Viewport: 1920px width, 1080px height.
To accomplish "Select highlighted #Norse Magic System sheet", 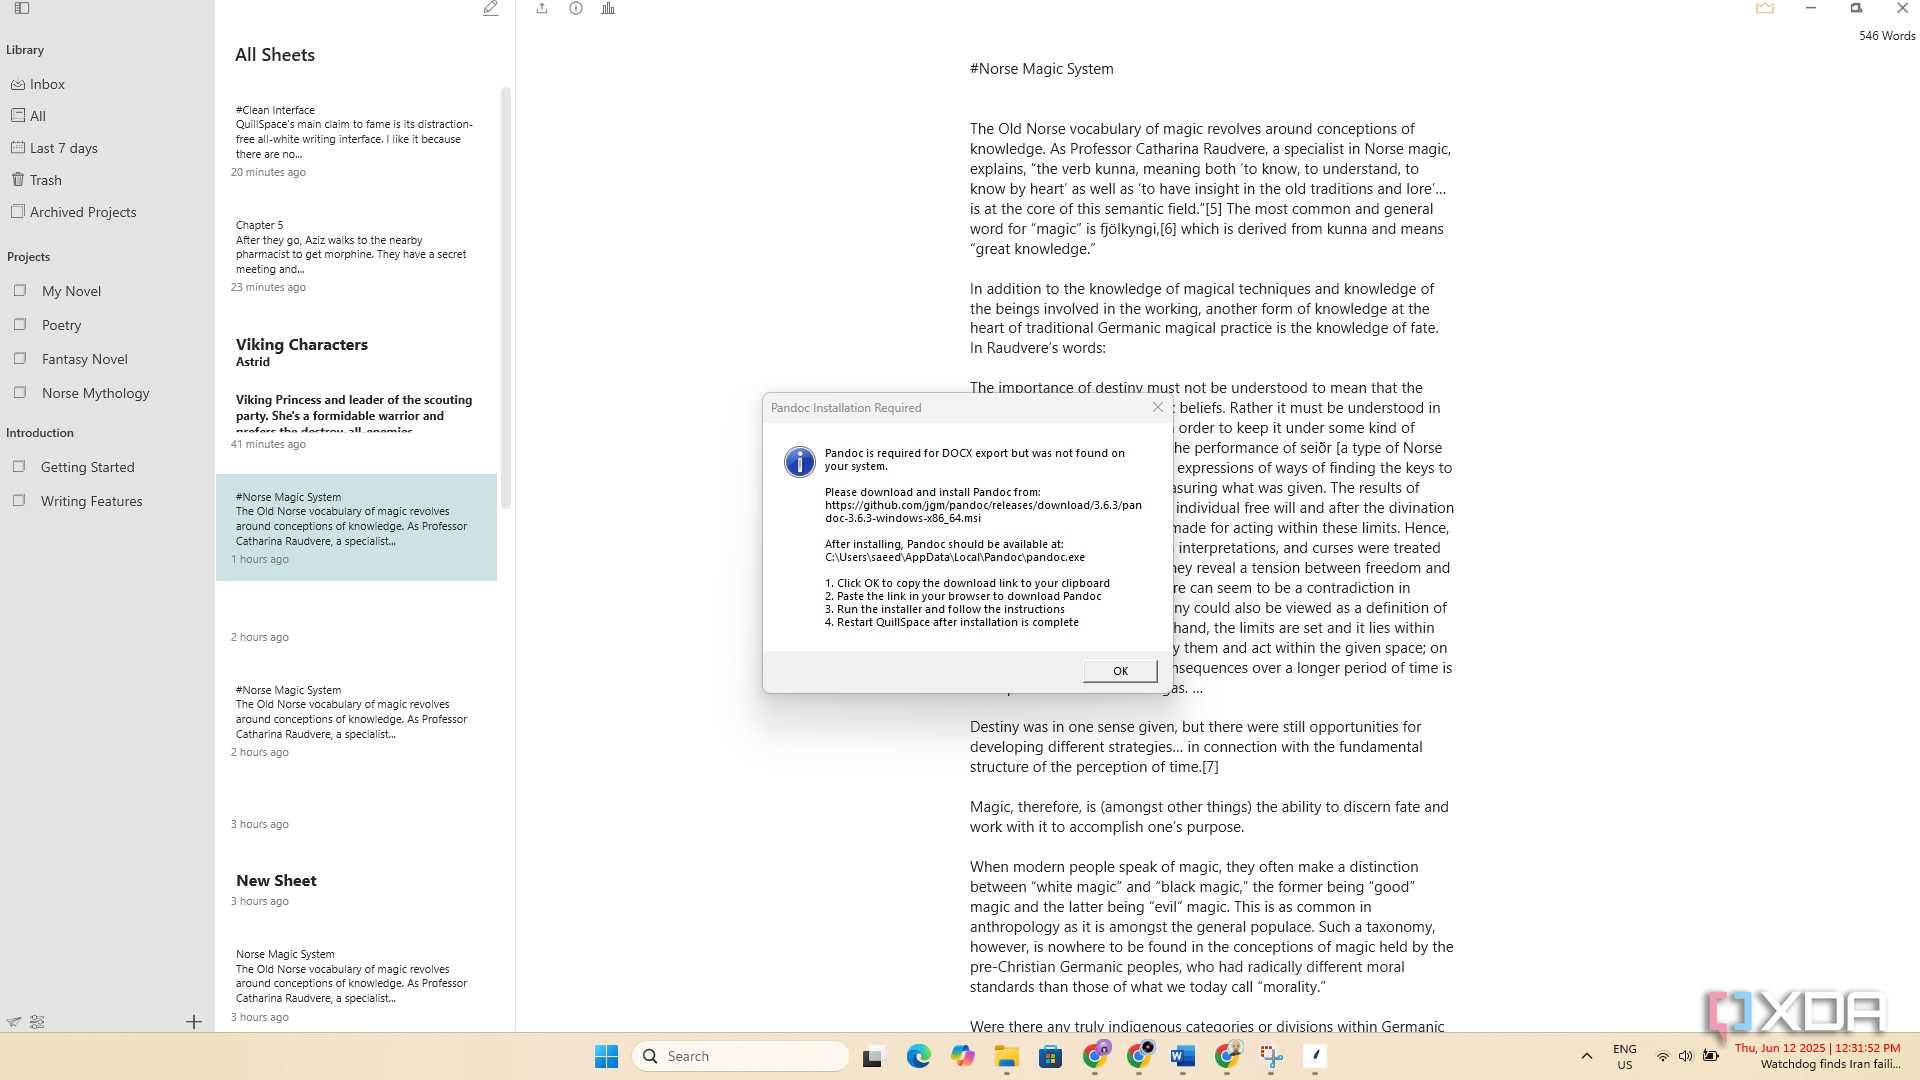I will point(356,527).
